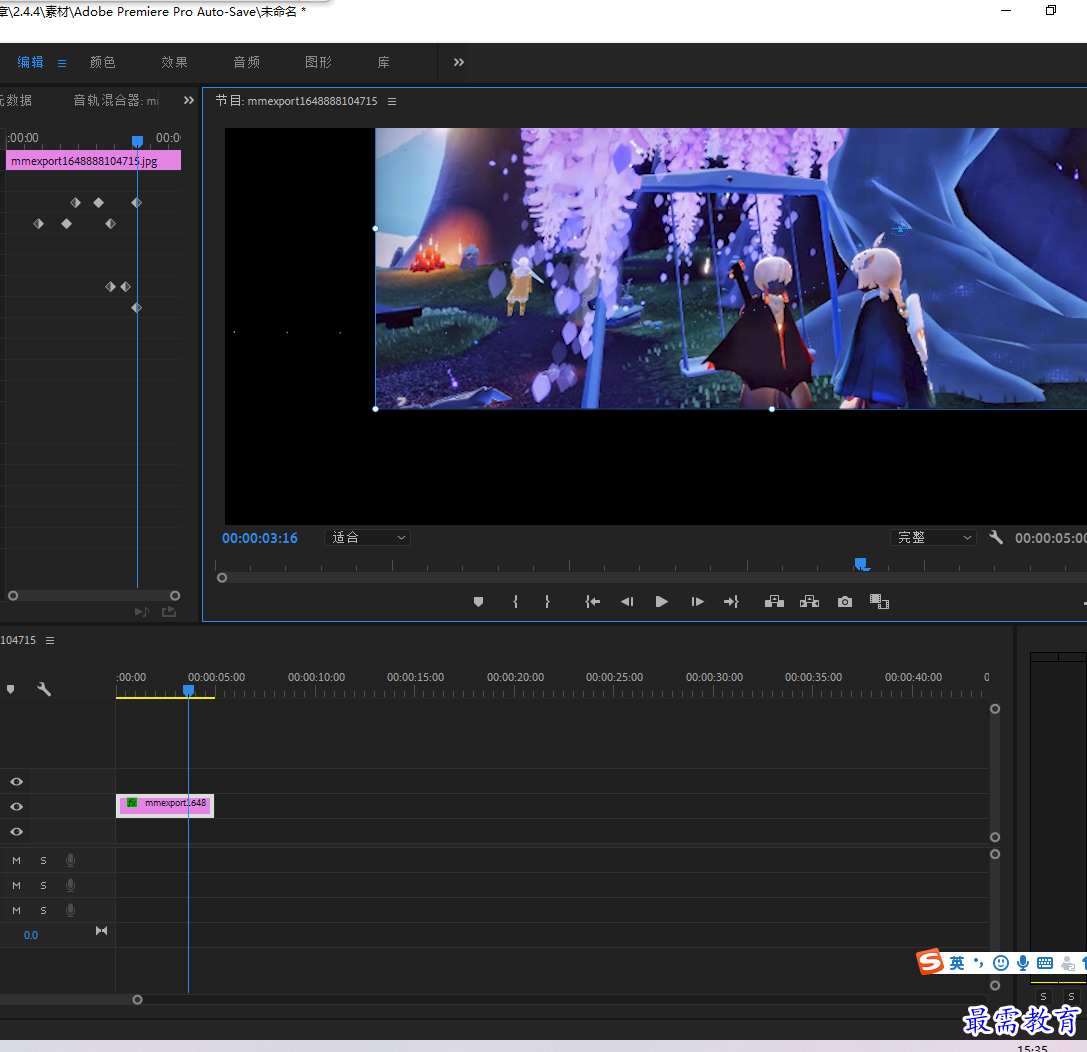Click the master track end marker icon
Viewport: 1087px width, 1052px height.
(101, 931)
